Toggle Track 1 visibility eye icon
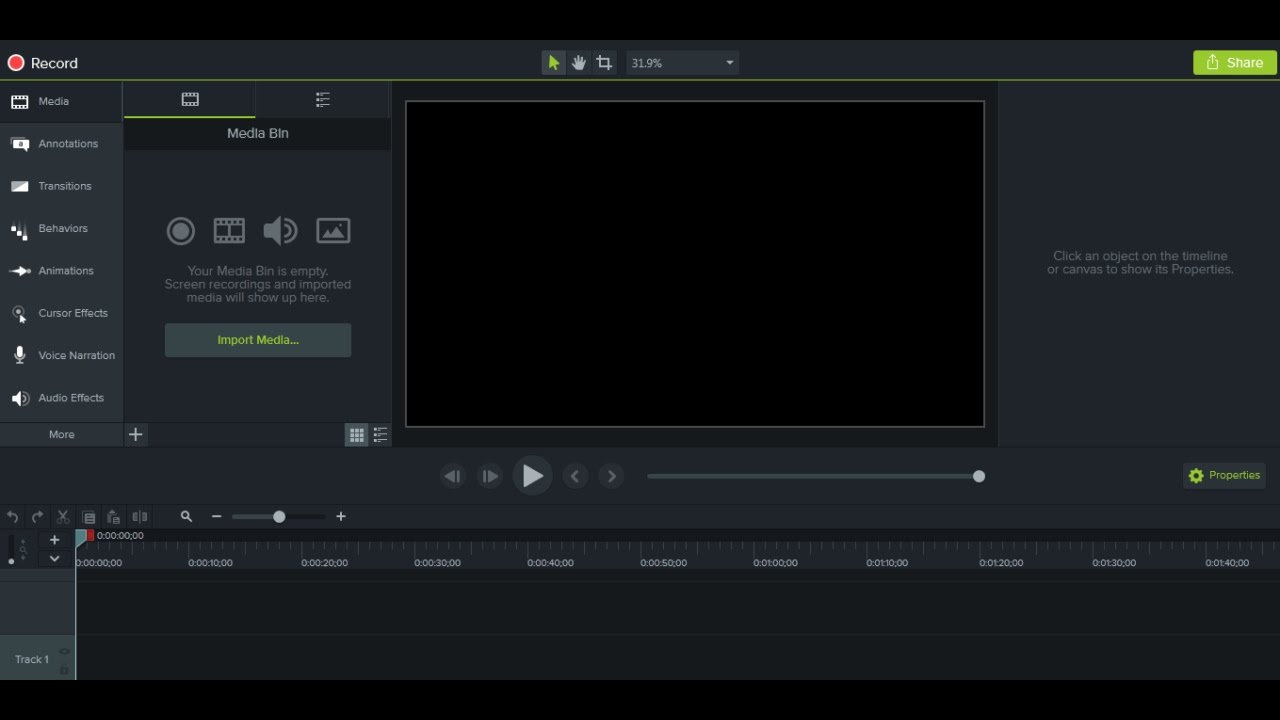Screen dimensions: 1280x720 click(x=64, y=652)
